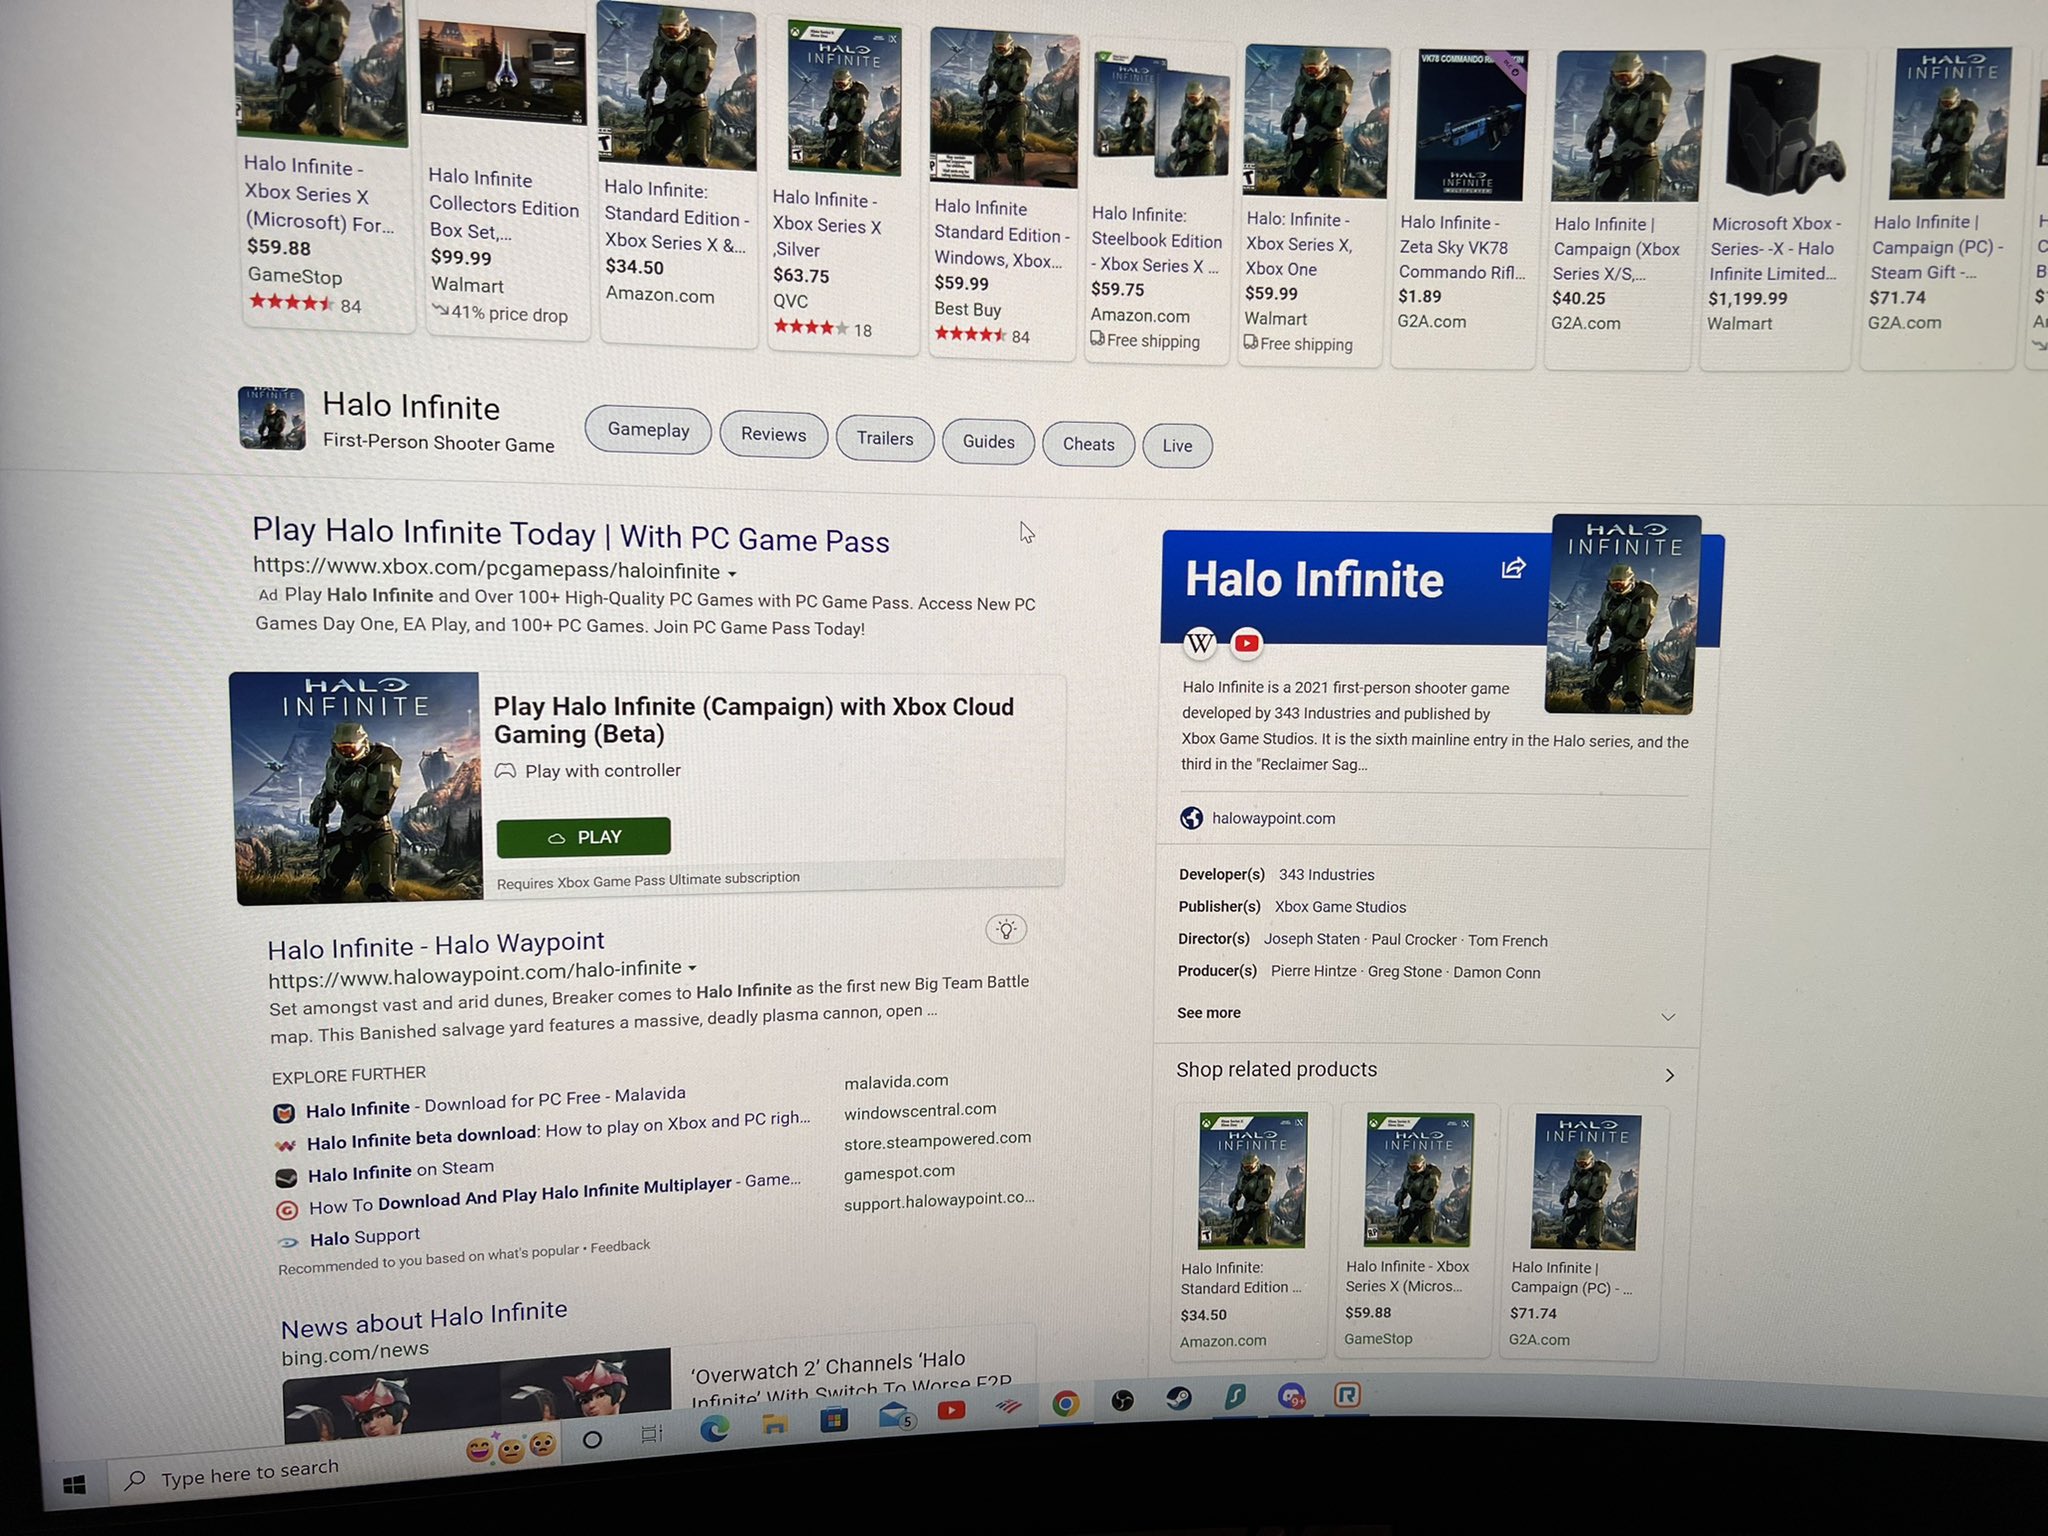Open the YouTube app on taskbar

point(951,1410)
